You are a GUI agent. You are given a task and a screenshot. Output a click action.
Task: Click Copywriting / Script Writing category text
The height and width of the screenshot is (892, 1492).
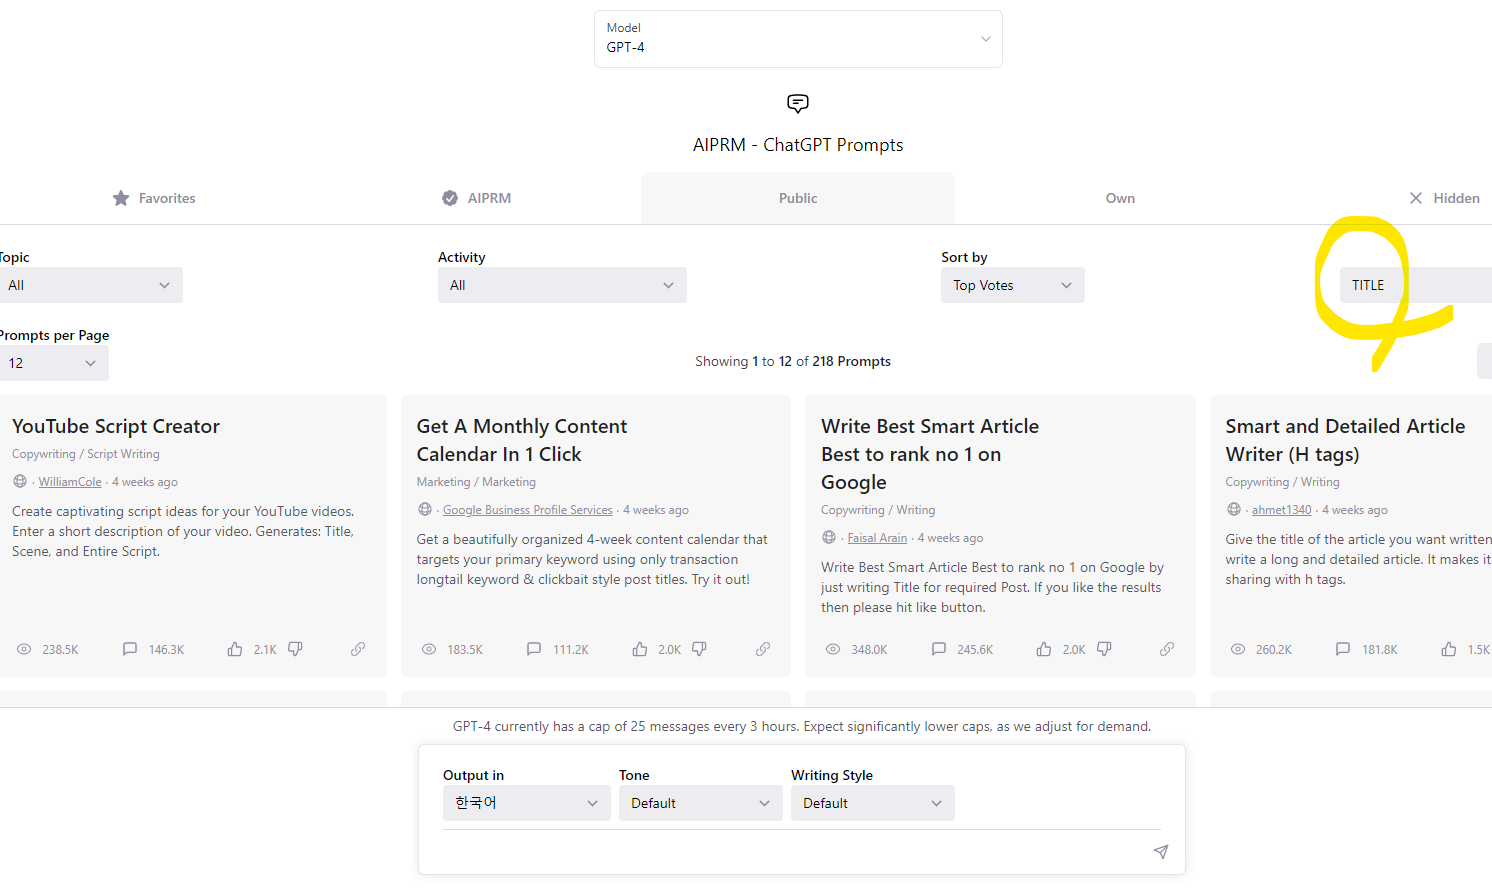pos(86,454)
